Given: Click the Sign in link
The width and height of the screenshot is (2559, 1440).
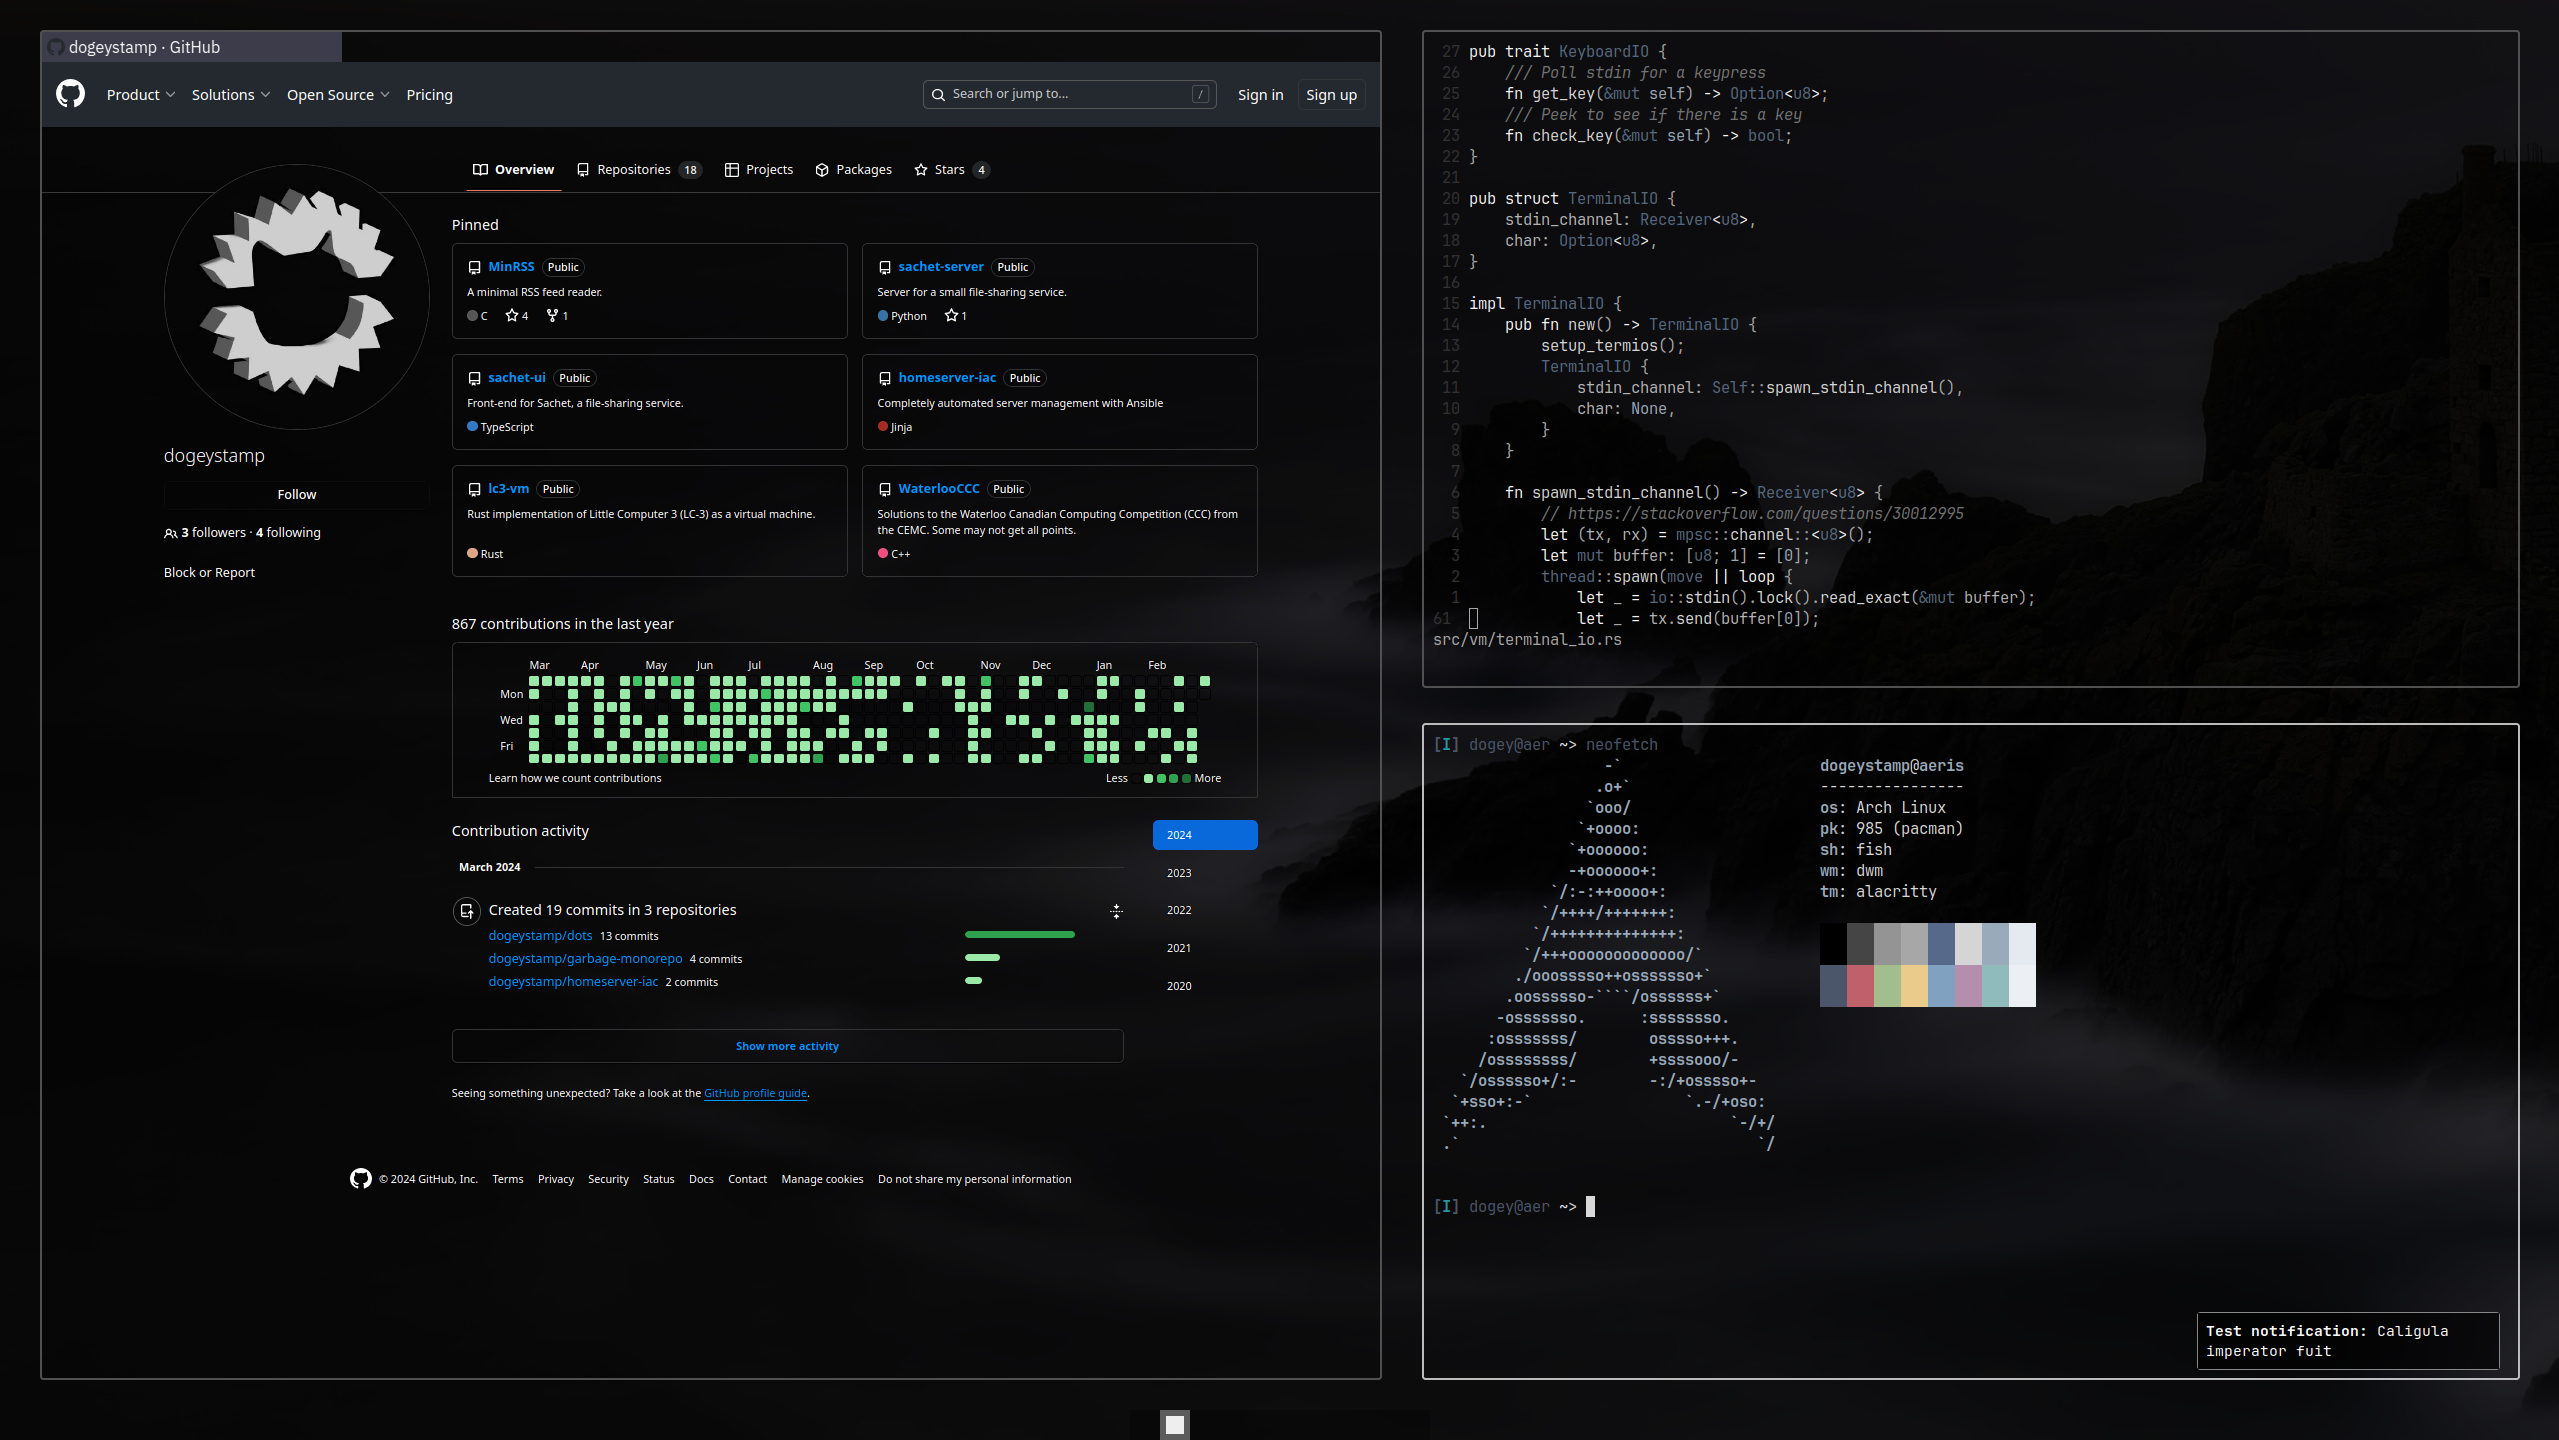Looking at the screenshot, I should coord(1260,95).
